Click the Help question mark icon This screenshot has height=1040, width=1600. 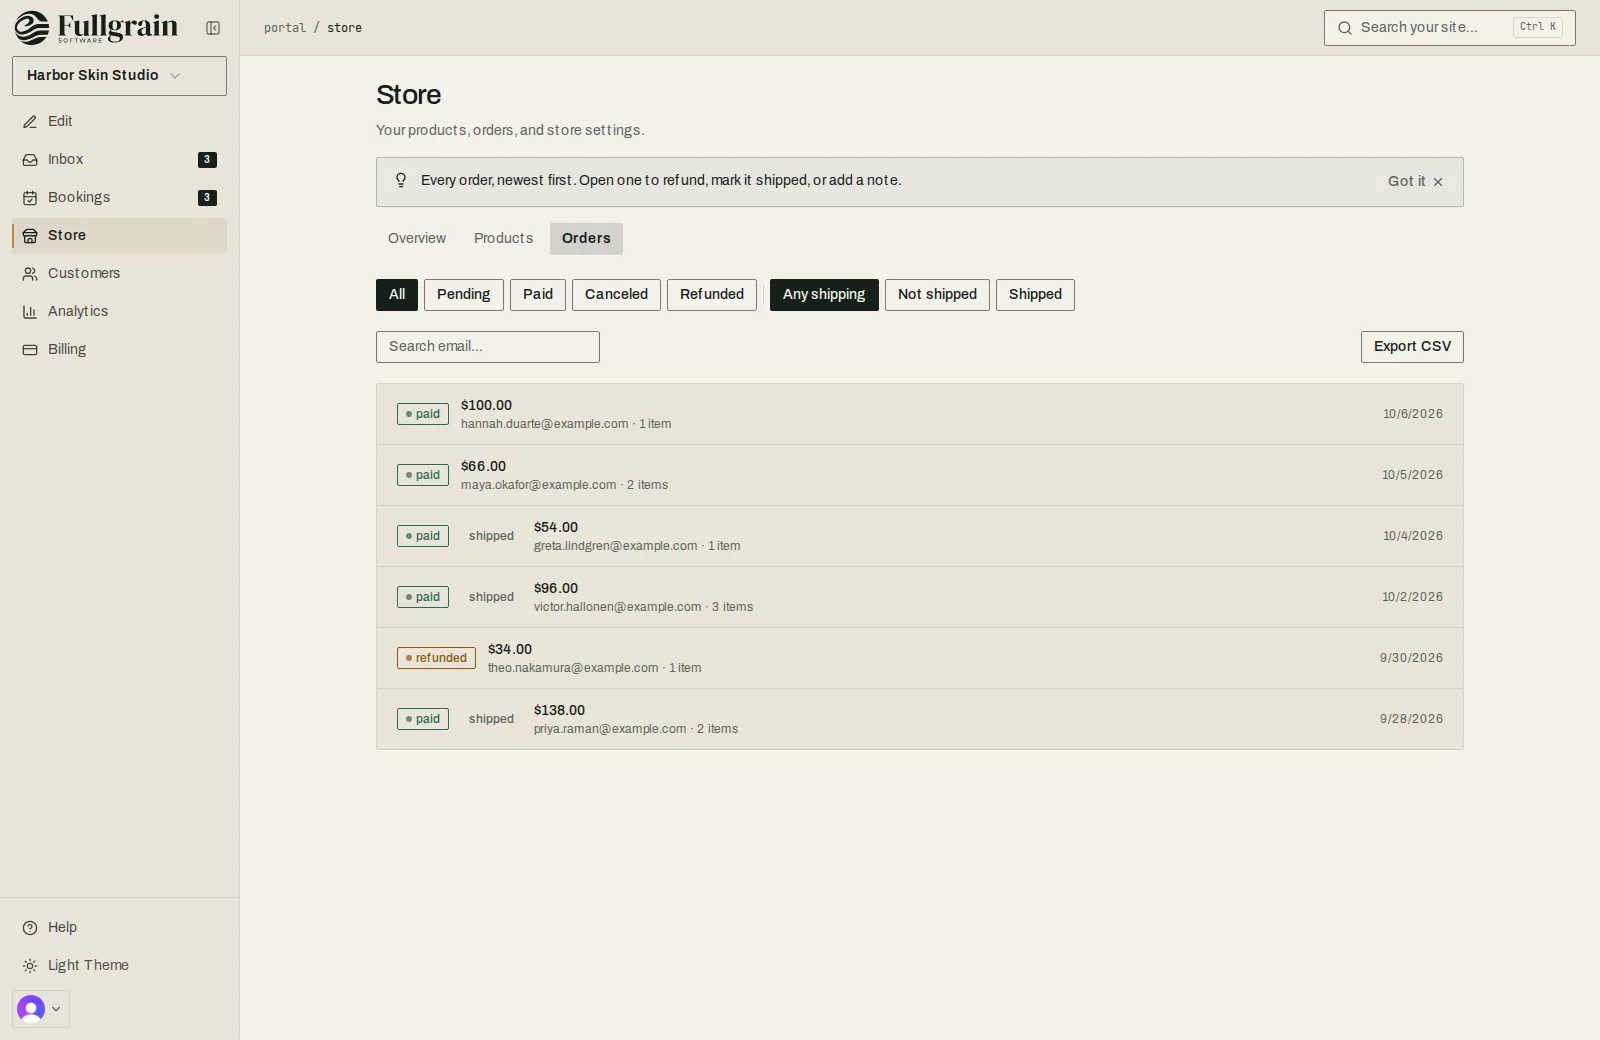tap(30, 928)
